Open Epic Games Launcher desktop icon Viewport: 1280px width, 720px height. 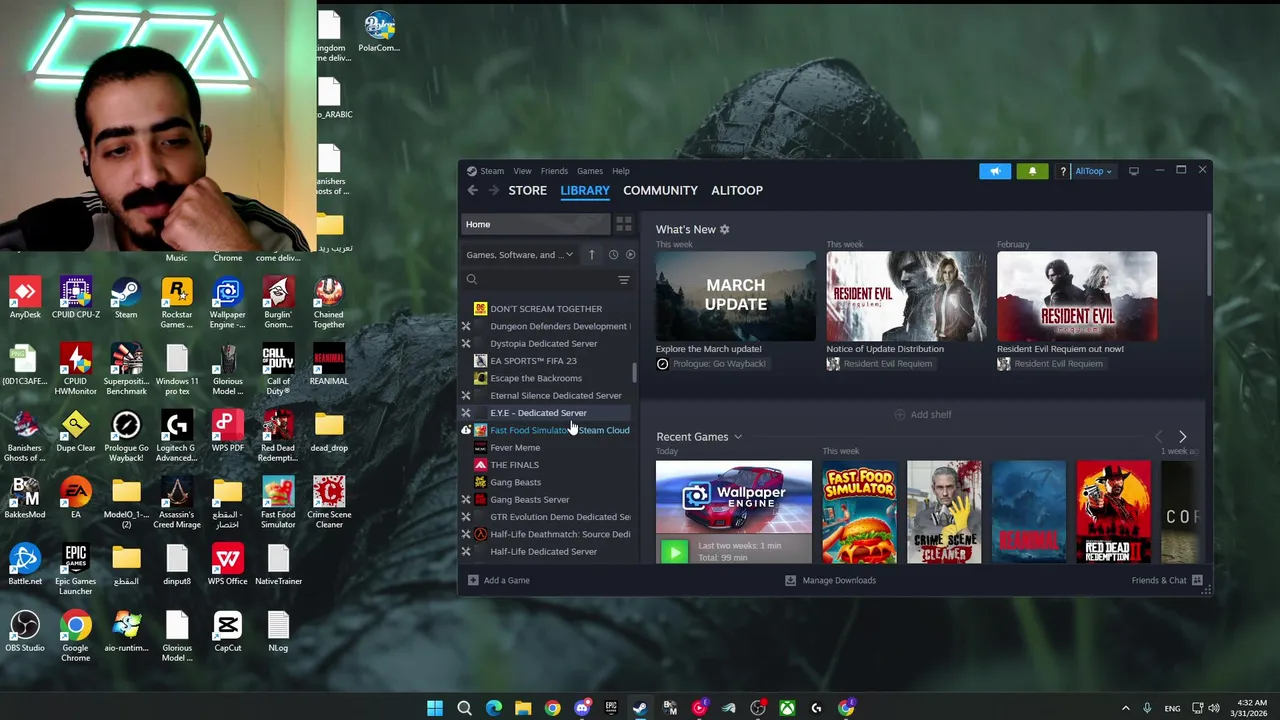tap(75, 569)
